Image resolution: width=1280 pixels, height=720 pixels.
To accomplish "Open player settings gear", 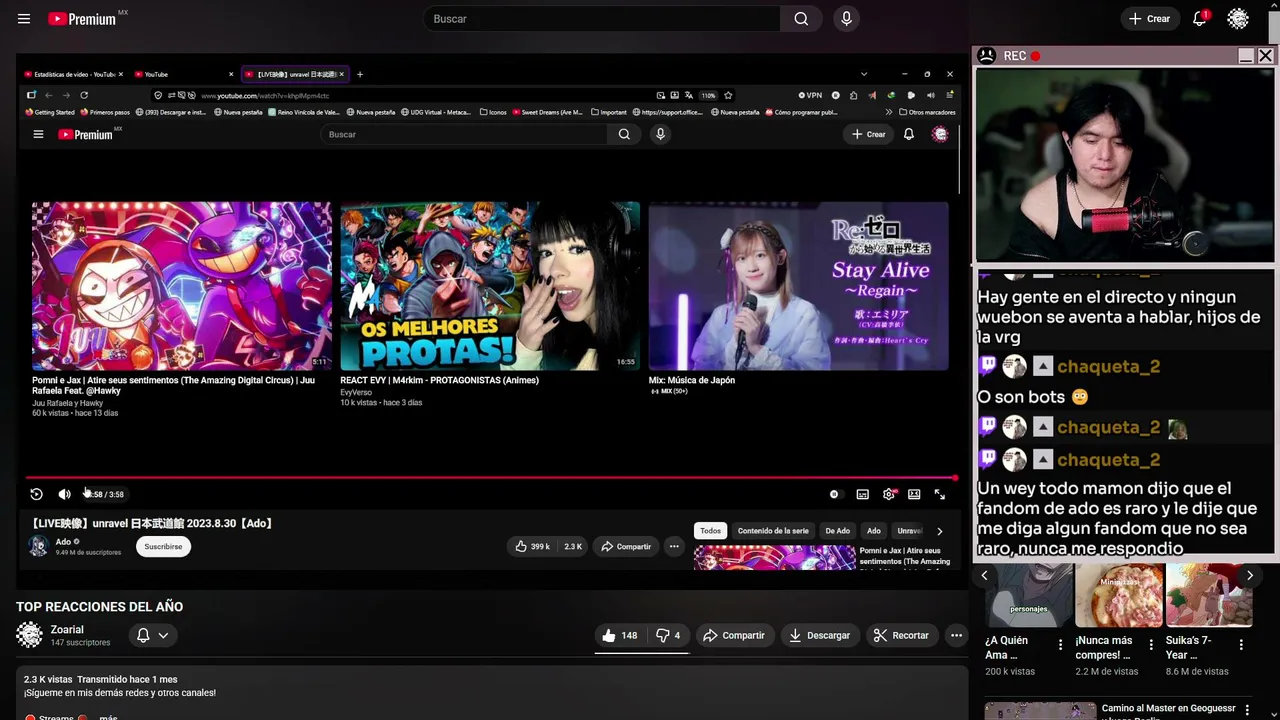I will point(889,494).
